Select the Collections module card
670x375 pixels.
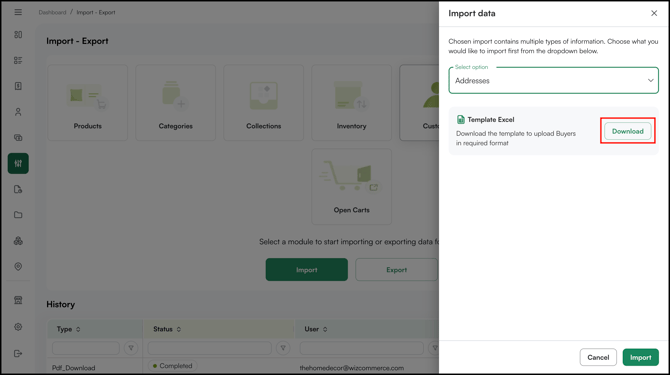pos(264,103)
